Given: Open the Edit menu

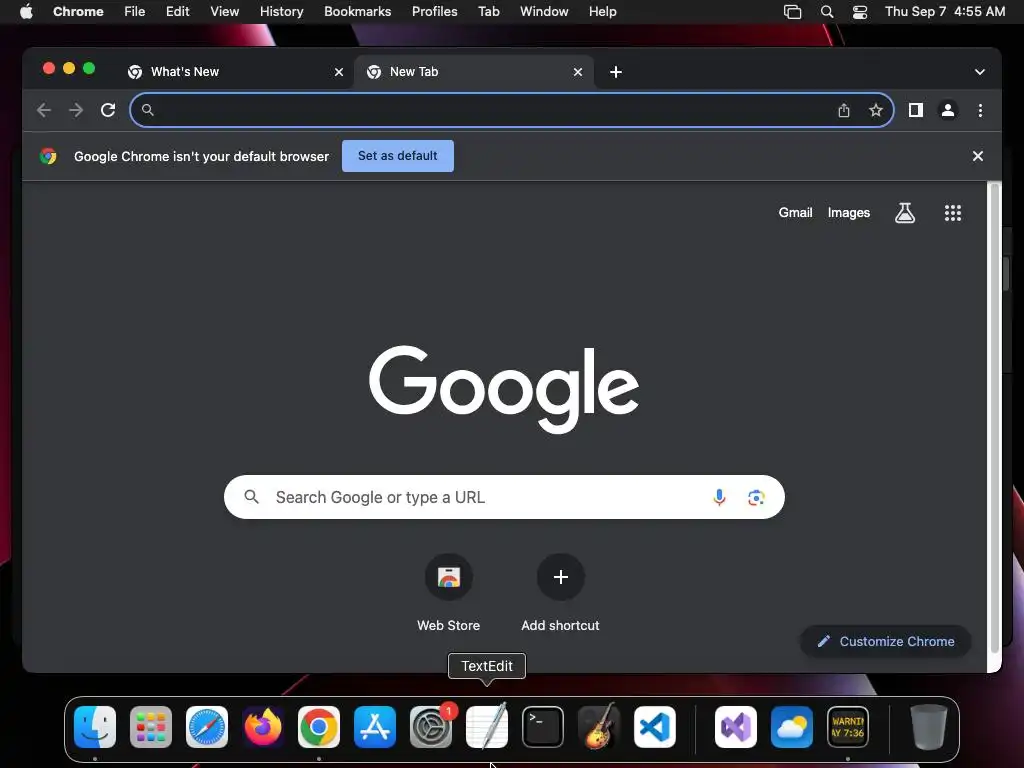Looking at the screenshot, I should 177,12.
